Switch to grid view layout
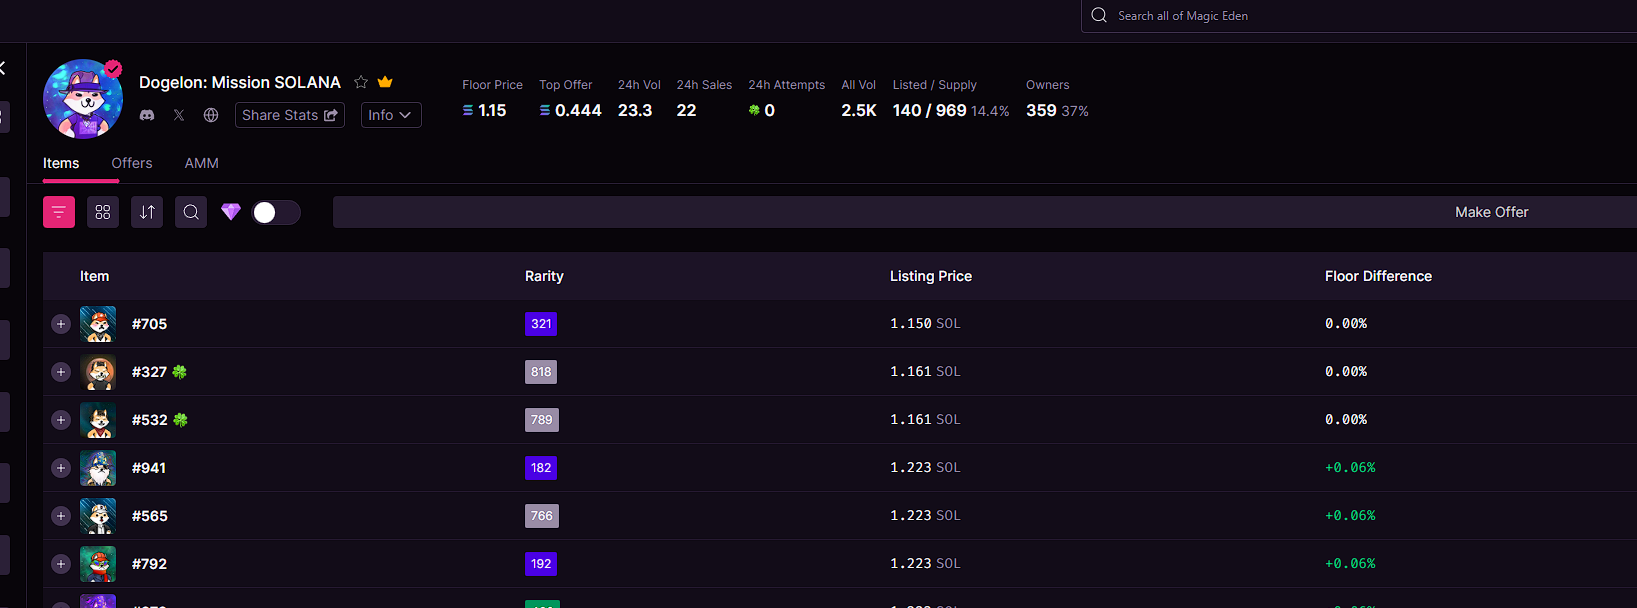 click(103, 212)
